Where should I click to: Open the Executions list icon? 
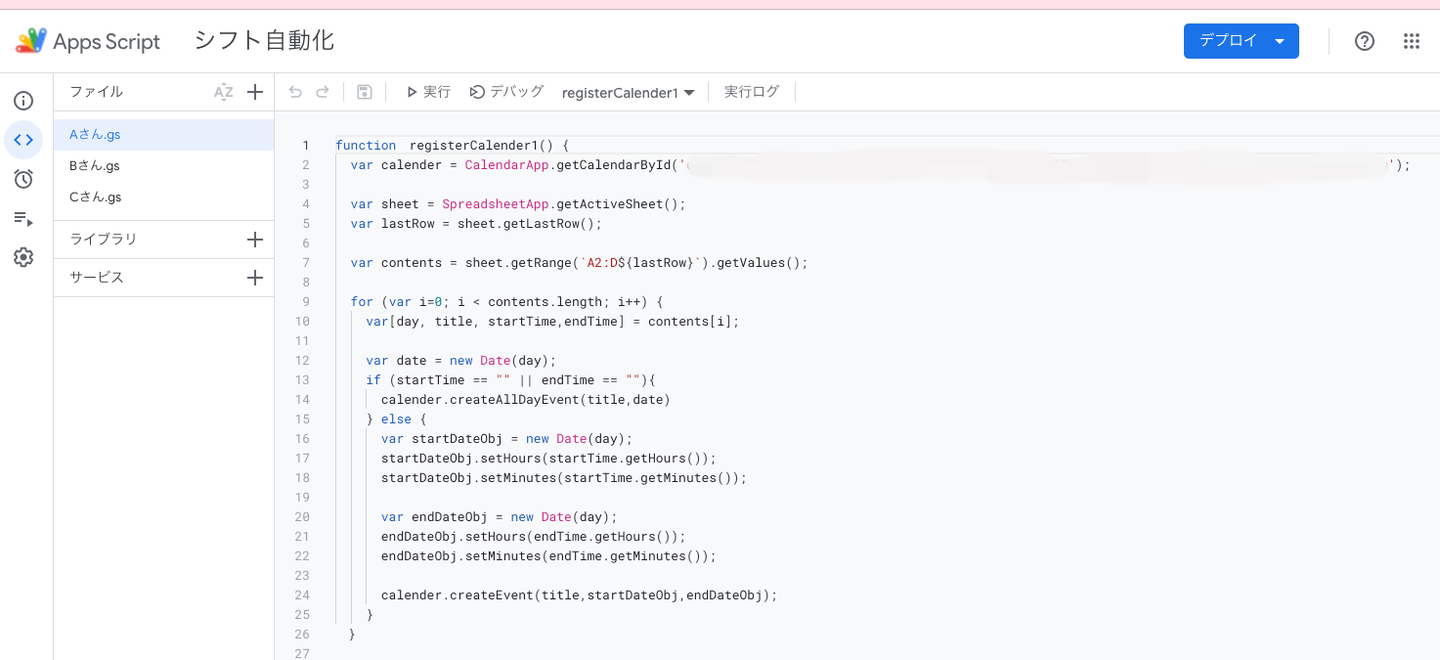[23, 218]
